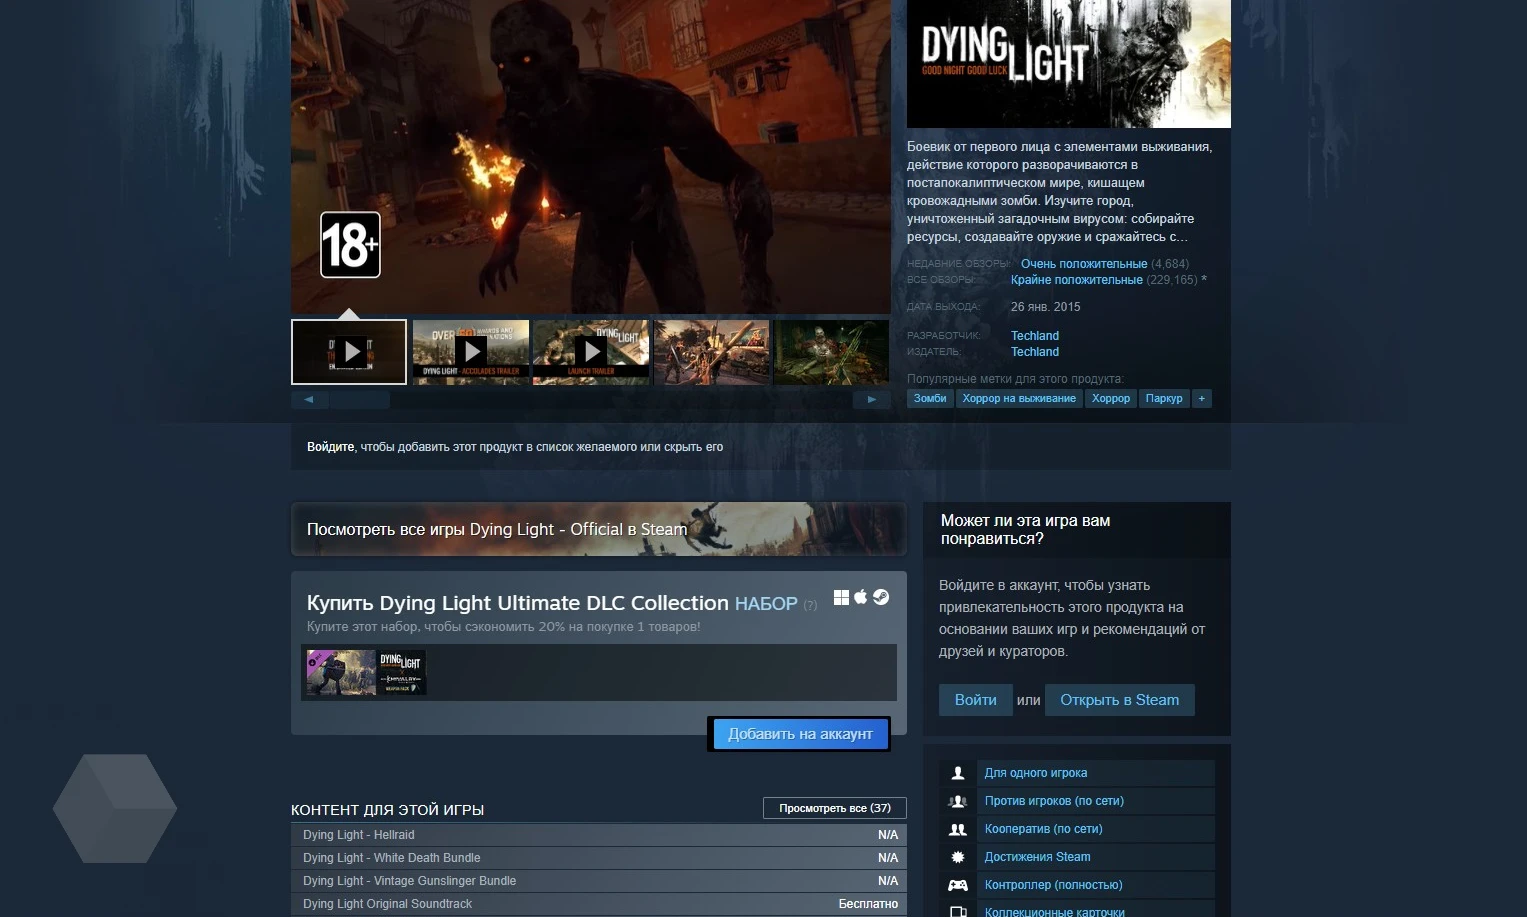Image resolution: width=1527 pixels, height=917 pixels.
Task: Click the Добавить на аккаунт button
Action: (800, 734)
